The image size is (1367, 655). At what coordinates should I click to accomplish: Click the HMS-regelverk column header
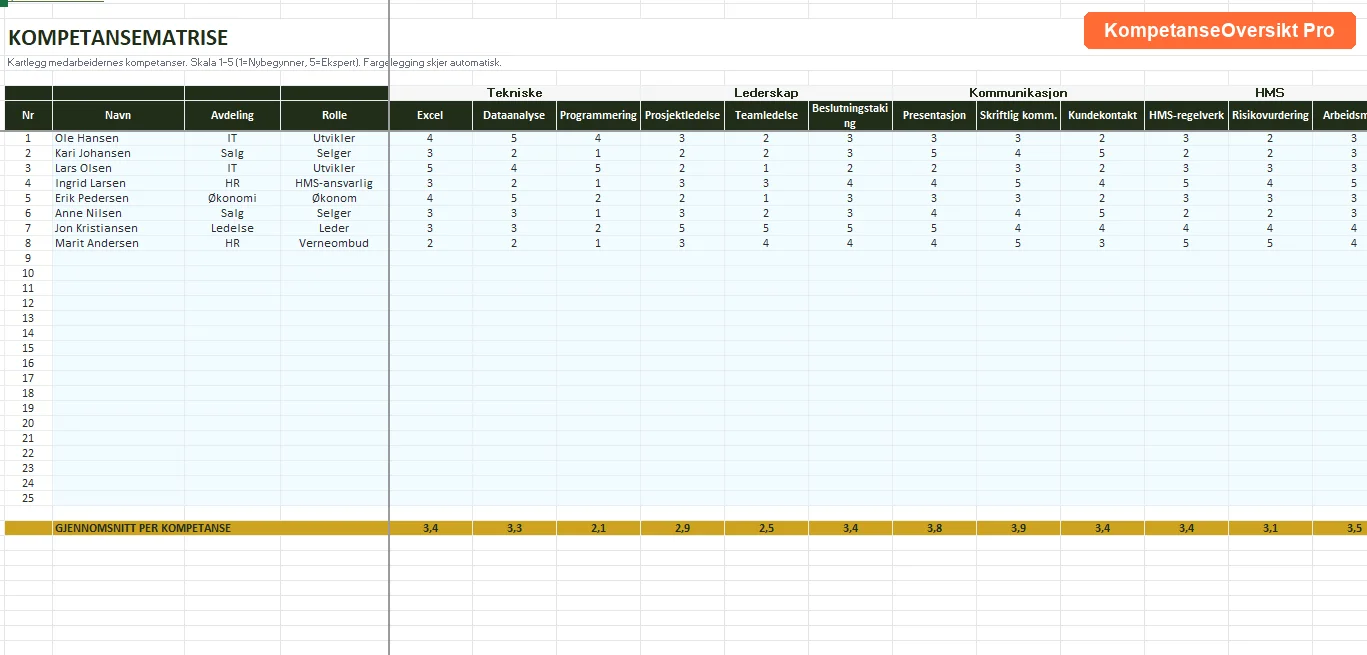[1186, 115]
